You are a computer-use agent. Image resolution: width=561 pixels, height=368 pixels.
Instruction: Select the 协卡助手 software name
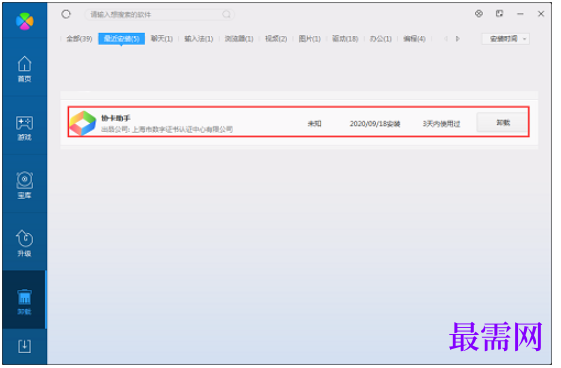pos(116,118)
